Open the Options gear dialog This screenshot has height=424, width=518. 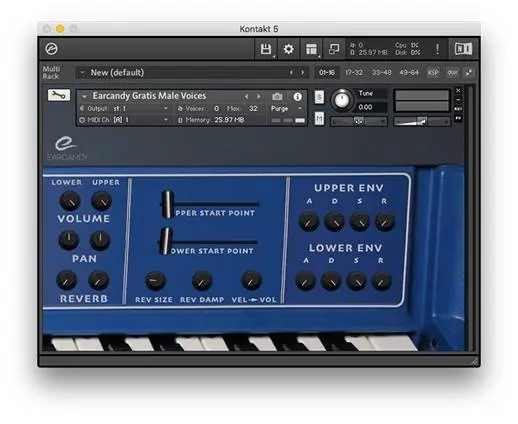tap(288, 49)
